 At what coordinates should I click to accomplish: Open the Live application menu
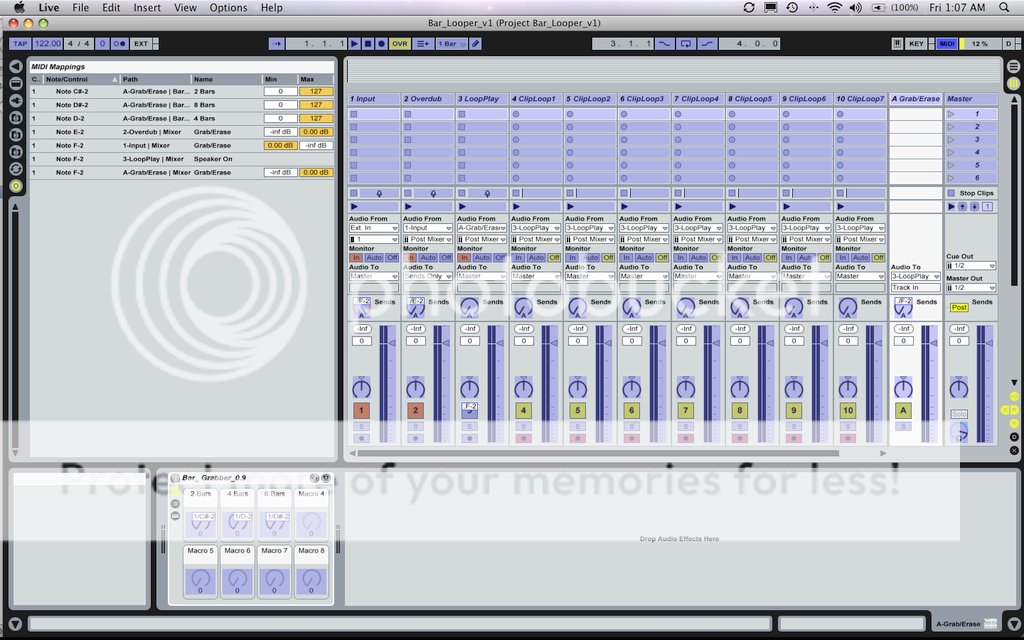(x=48, y=8)
